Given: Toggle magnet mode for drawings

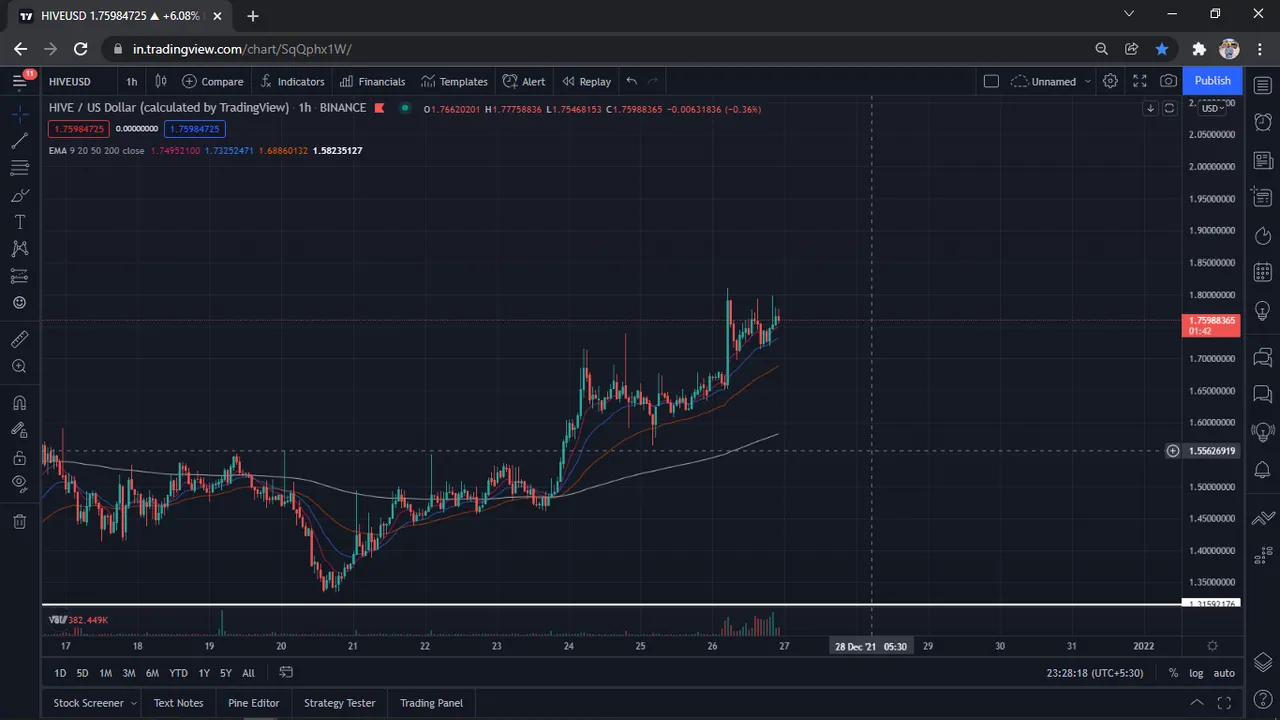Looking at the screenshot, I should click(x=19, y=404).
